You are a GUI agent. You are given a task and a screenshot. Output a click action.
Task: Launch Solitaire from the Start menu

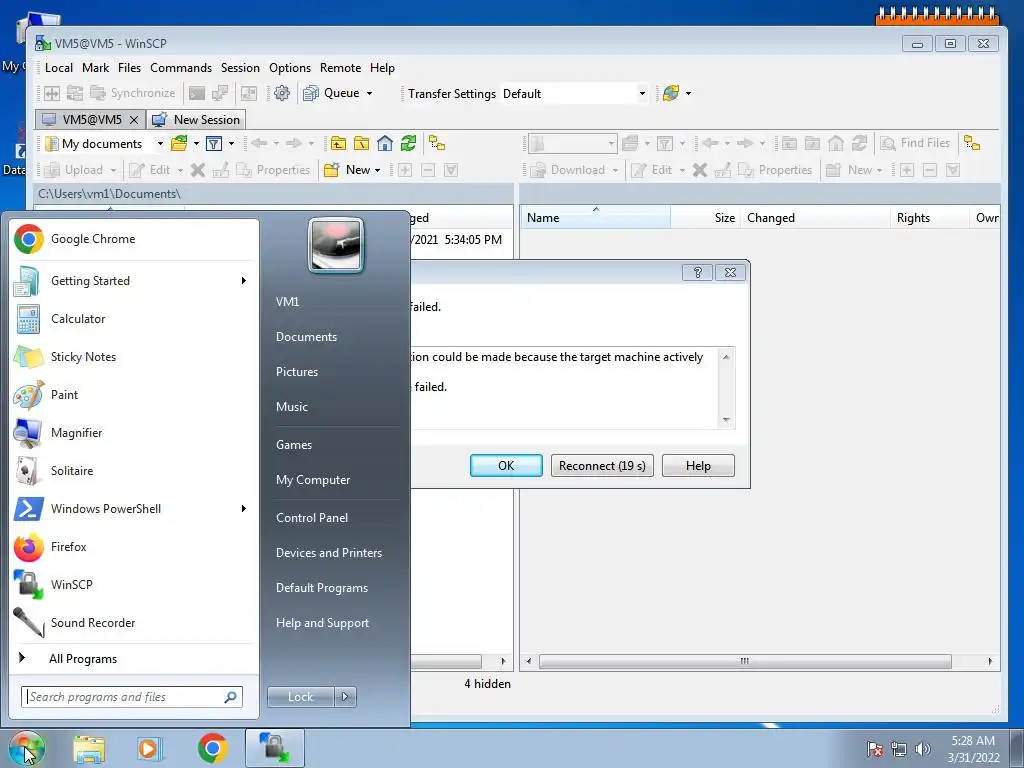[134, 471]
